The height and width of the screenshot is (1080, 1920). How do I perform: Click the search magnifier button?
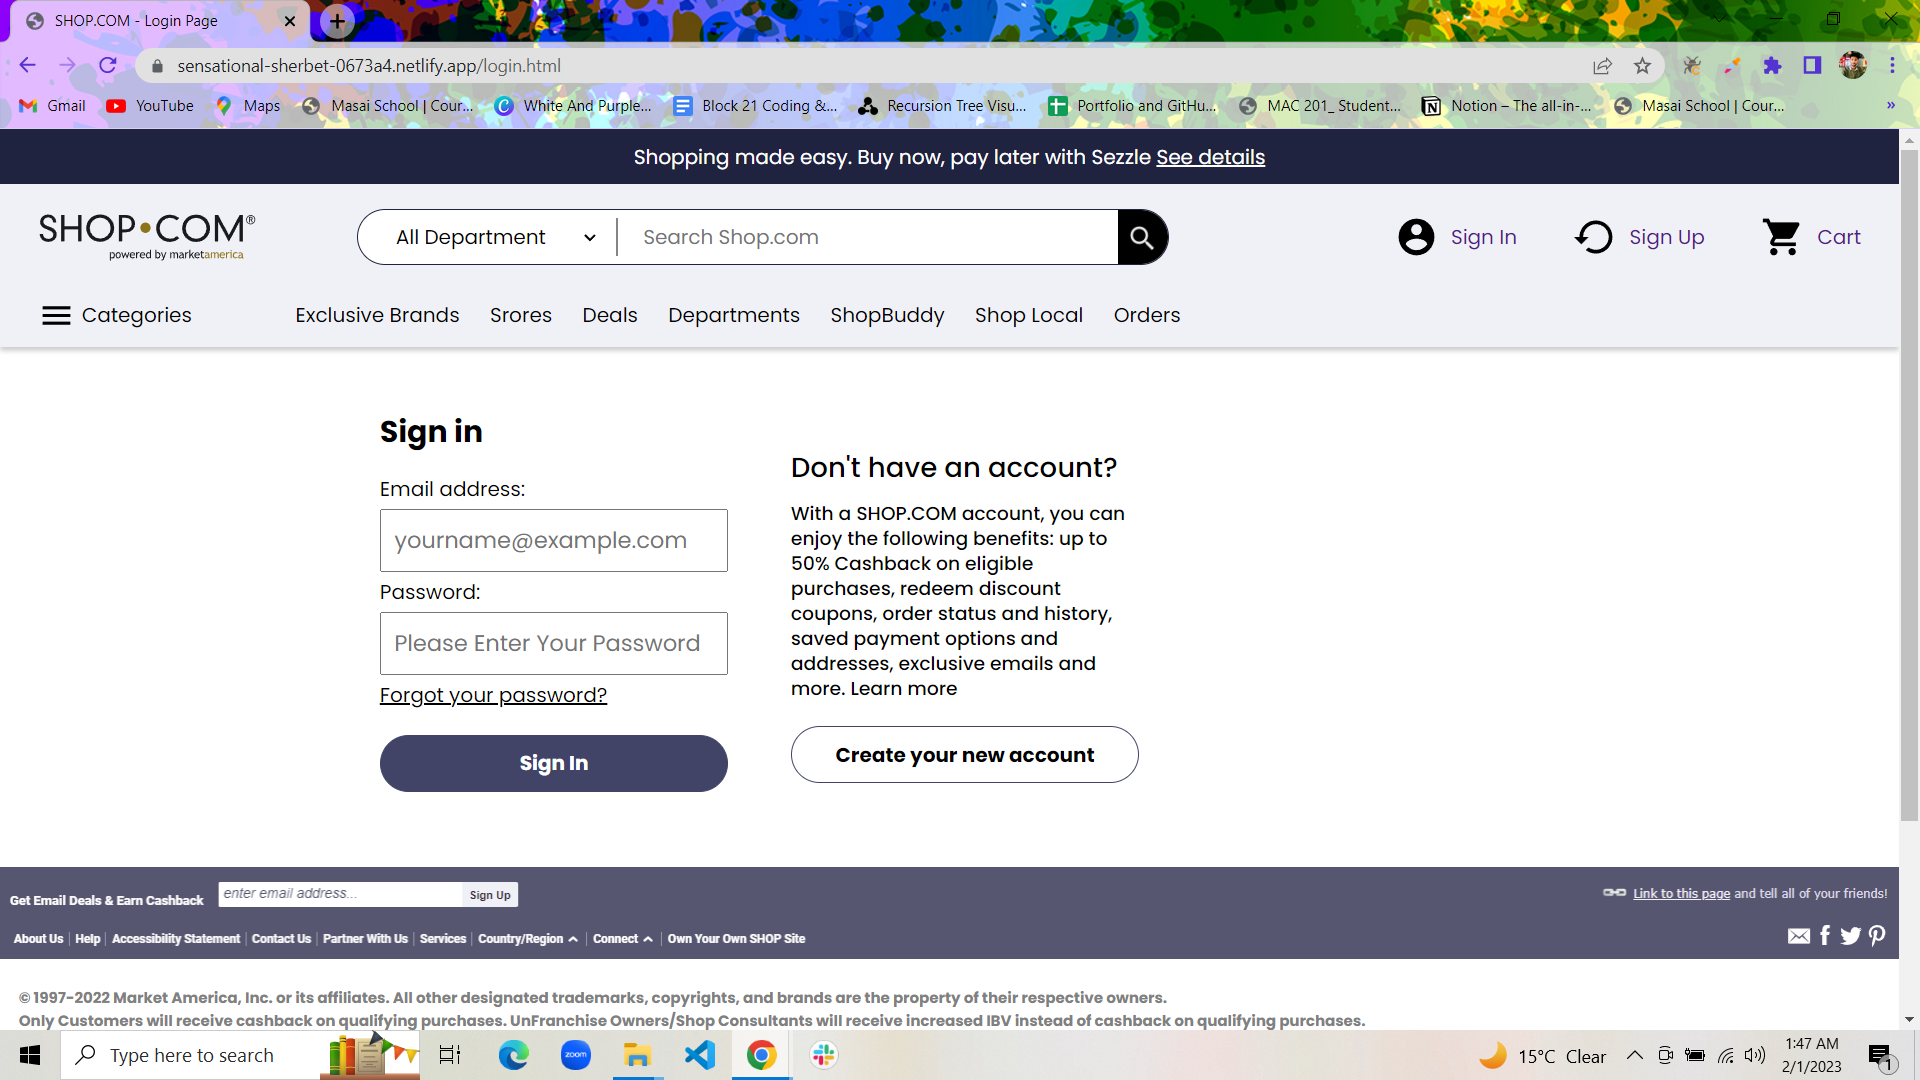point(1142,237)
